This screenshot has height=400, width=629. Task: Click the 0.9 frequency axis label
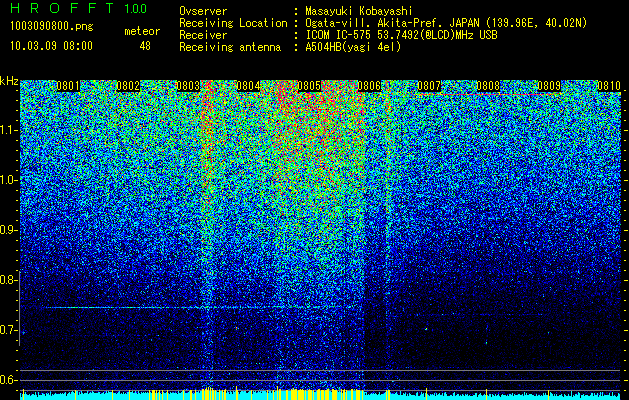[7, 230]
